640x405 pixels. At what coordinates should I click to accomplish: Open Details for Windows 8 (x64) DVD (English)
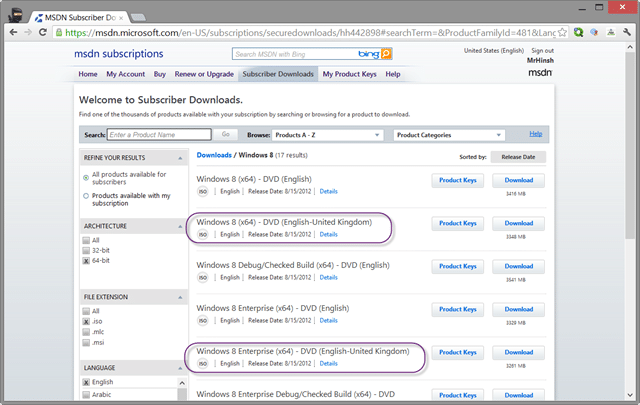(329, 191)
